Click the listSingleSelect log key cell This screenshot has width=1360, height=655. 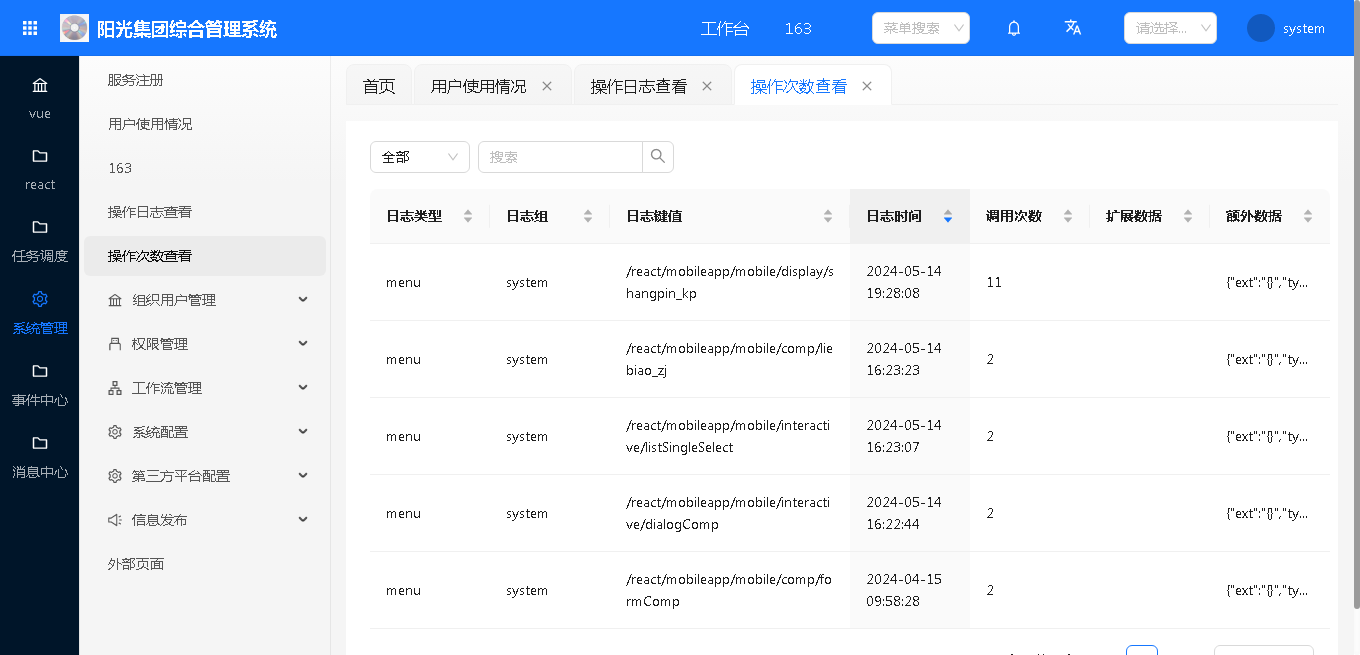pos(730,436)
